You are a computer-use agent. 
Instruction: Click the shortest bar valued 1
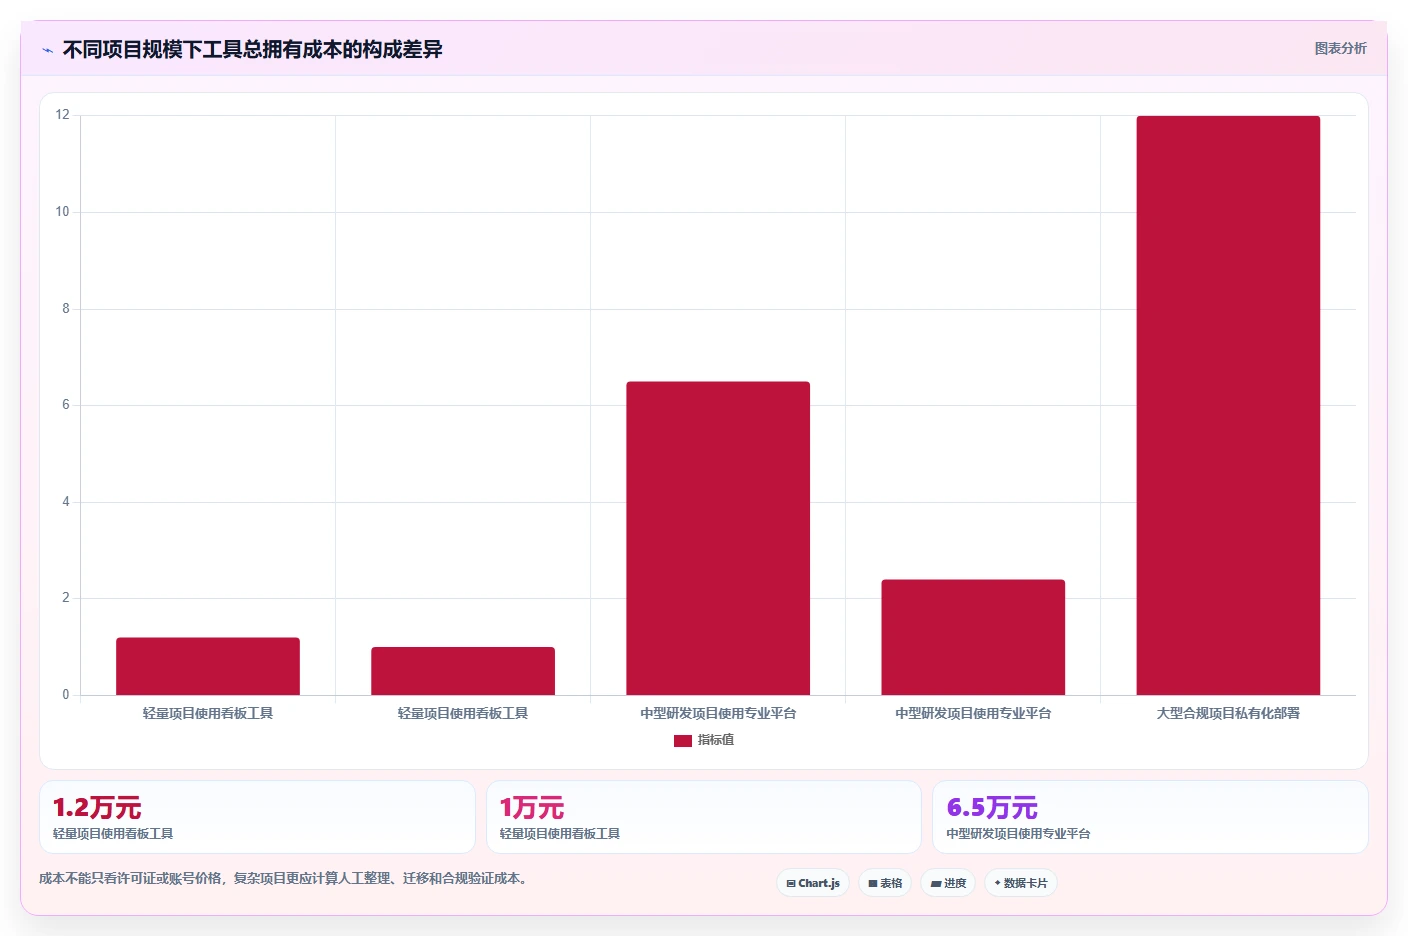[x=463, y=671]
